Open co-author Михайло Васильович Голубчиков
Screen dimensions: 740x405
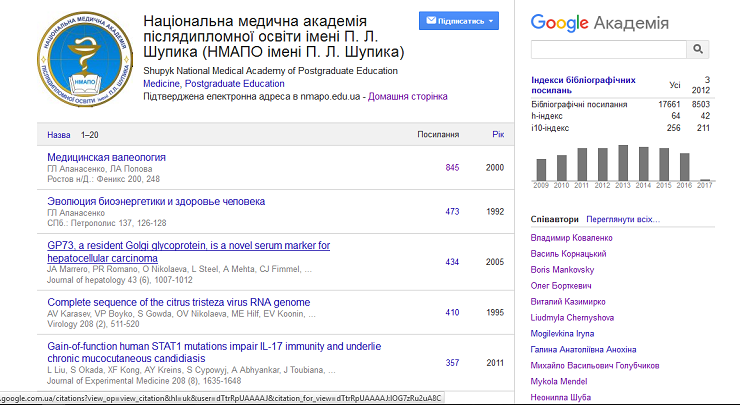pos(595,366)
